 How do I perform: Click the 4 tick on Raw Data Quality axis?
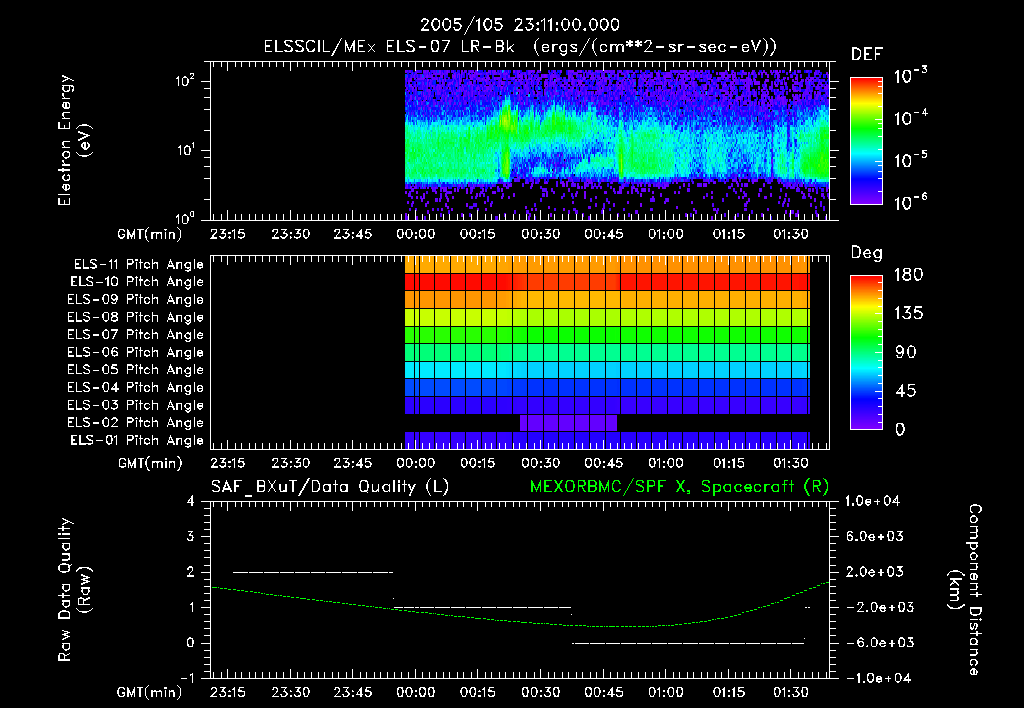191,501
